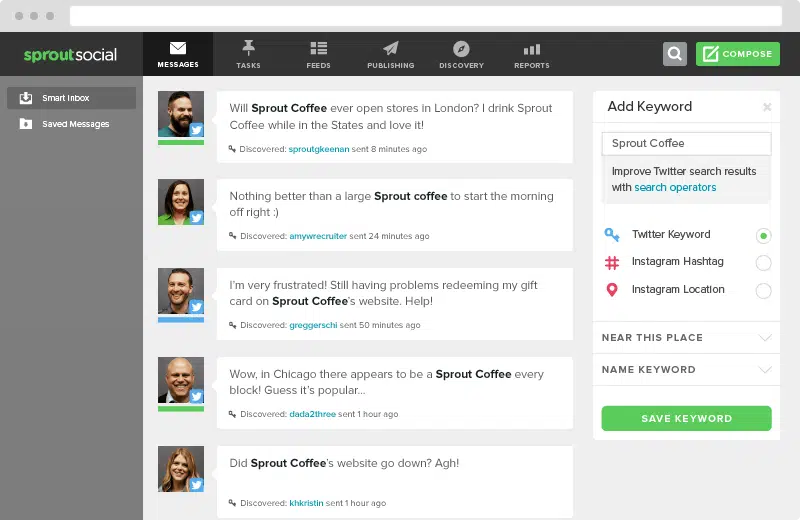This screenshot has width=800, height=520.
Task: Open the search operators link
Action: pyautogui.click(x=675, y=188)
